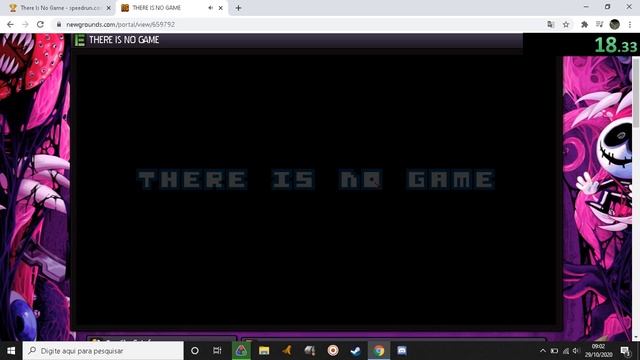Mute the audio-playing tab speaker icon
The image size is (640, 360).
click(210, 8)
